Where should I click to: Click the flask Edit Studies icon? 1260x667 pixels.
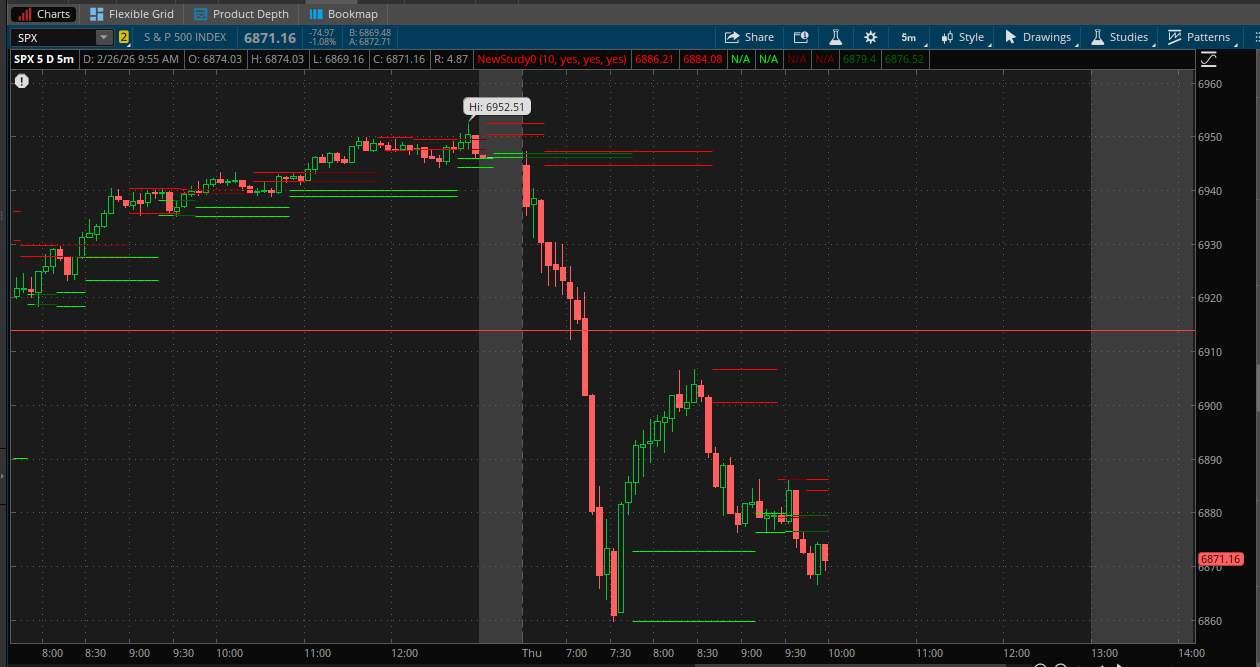click(x=835, y=37)
